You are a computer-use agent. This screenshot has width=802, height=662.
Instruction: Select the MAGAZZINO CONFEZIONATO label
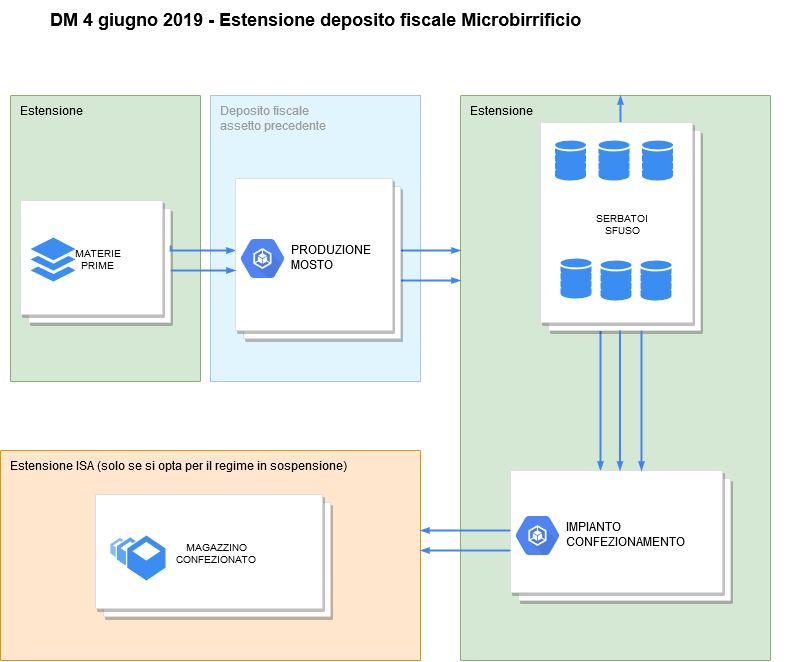(x=216, y=554)
